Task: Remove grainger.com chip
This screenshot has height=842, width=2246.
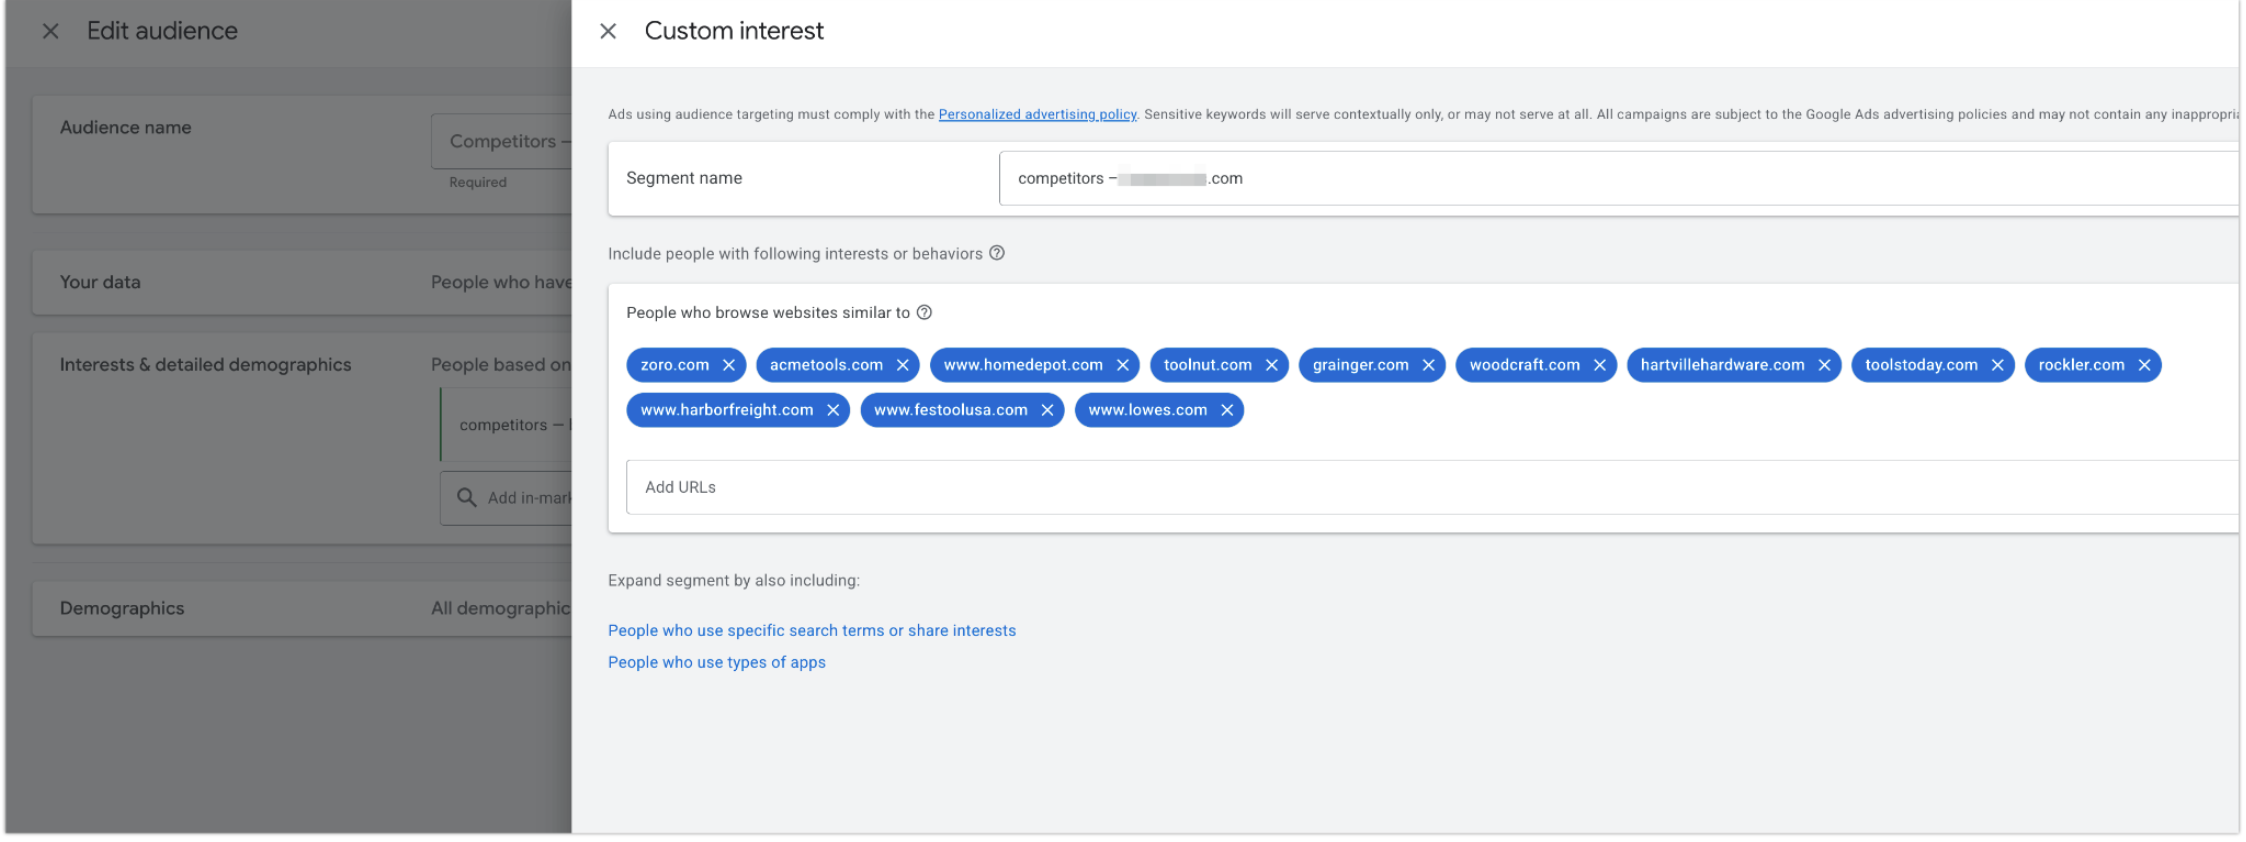Action: coord(1429,365)
